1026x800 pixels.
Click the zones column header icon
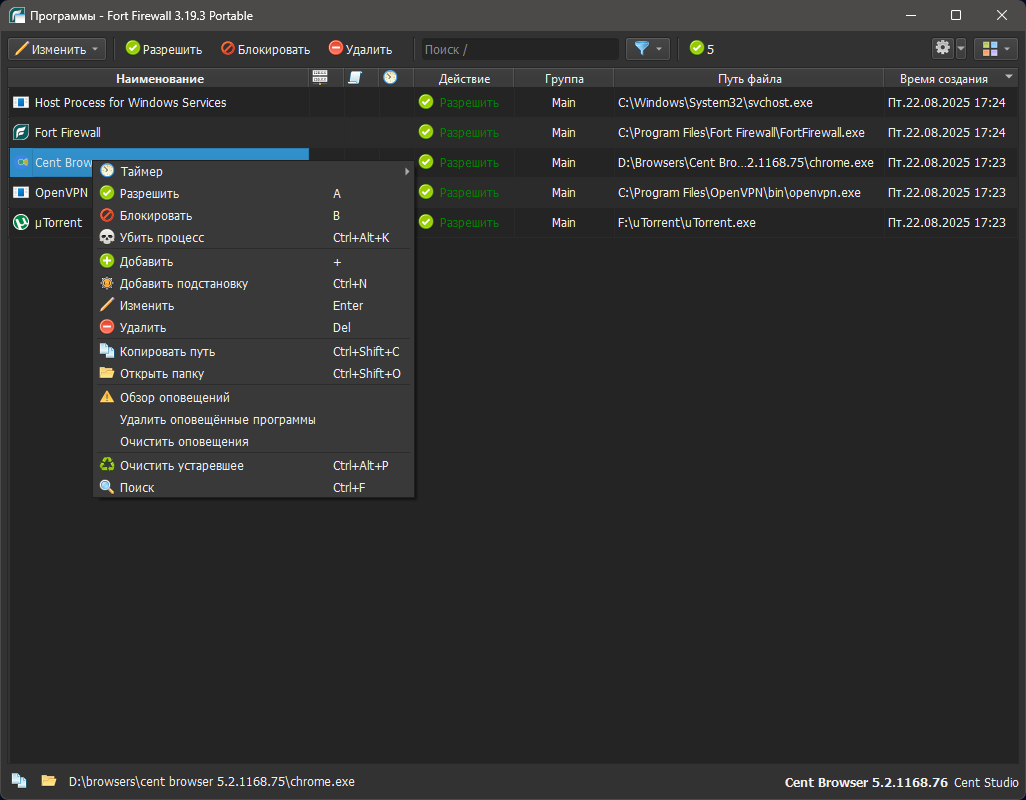(x=320, y=78)
